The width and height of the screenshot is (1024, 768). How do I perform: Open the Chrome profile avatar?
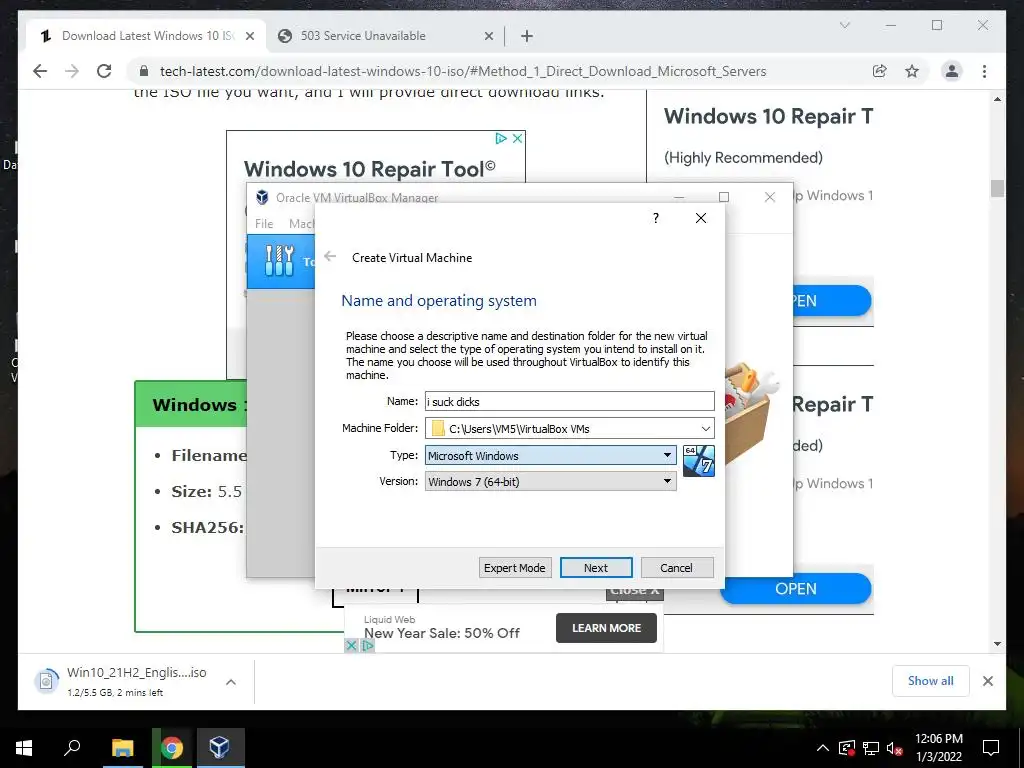(x=952, y=71)
